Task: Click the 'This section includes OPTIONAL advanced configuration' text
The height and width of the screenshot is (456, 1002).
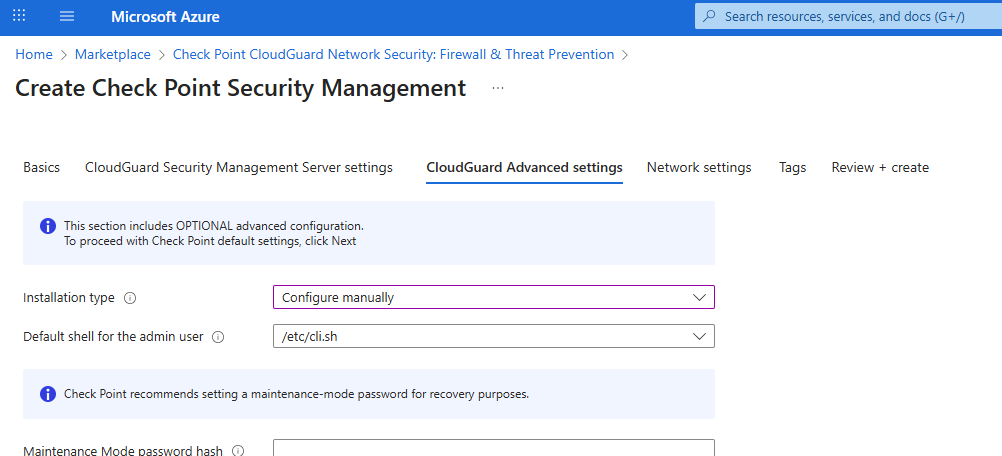Action: pyautogui.click(x=213, y=226)
